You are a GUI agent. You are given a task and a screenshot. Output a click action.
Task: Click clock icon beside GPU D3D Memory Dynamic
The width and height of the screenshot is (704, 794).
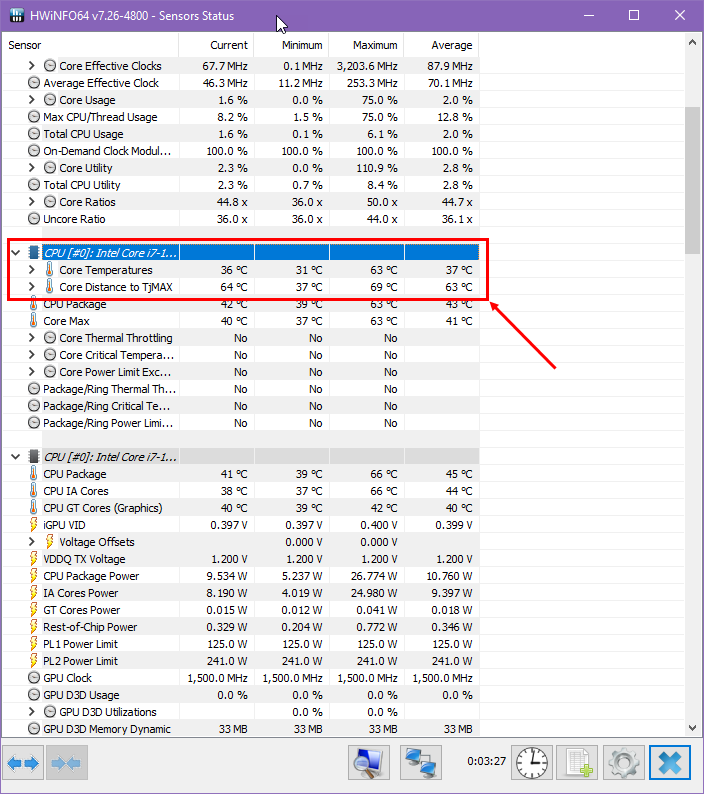coord(33,729)
